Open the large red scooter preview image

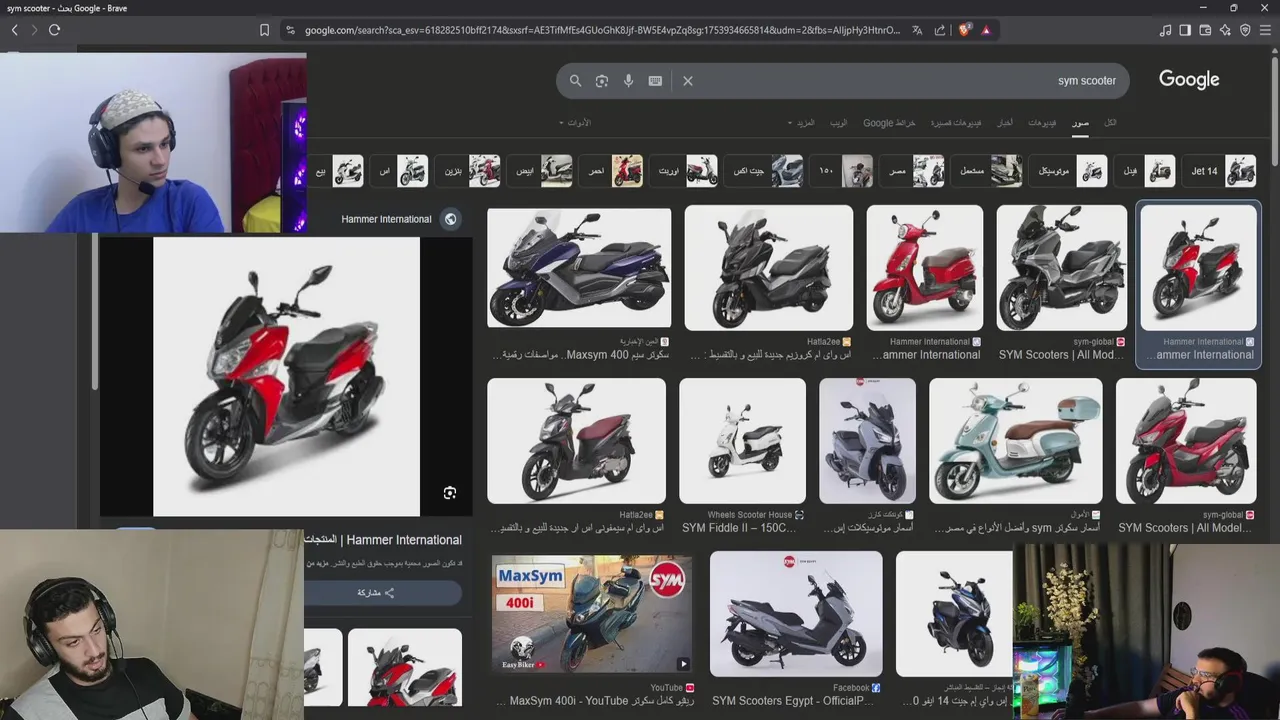286,376
